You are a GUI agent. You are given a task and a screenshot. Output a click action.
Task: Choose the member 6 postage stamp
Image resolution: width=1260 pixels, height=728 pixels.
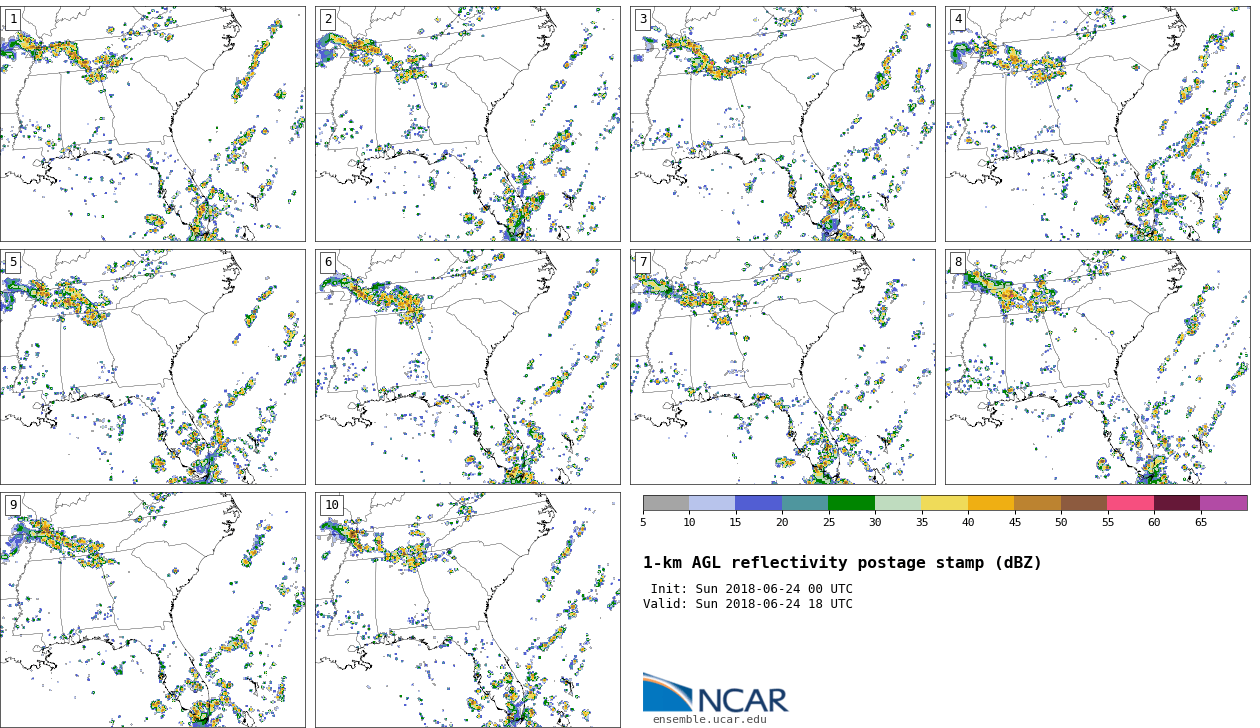click(x=467, y=367)
